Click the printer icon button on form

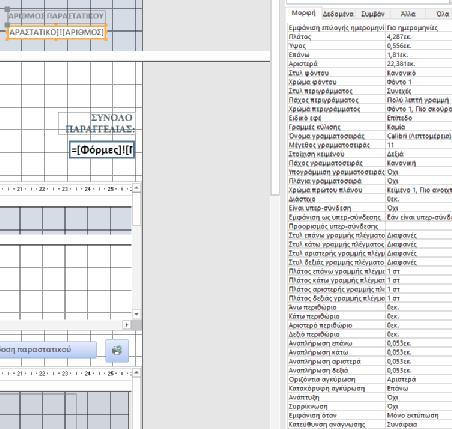tap(117, 350)
